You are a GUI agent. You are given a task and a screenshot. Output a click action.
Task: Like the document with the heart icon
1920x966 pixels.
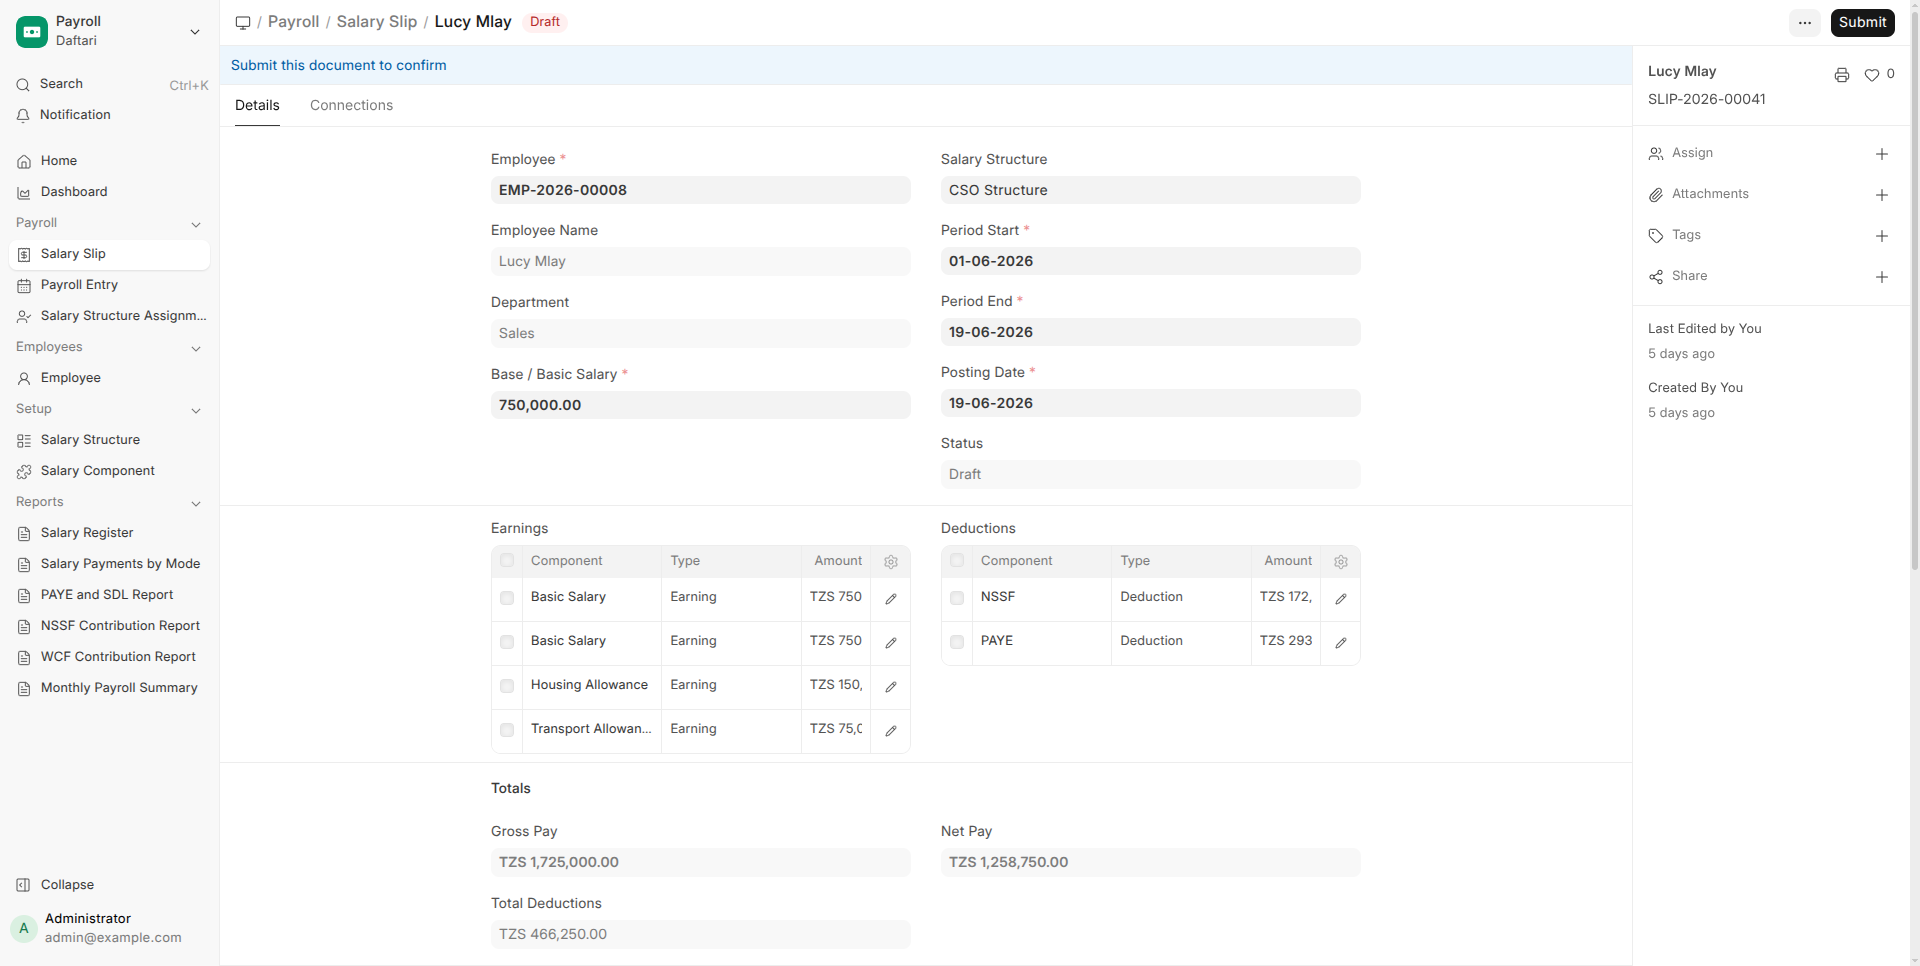(1872, 75)
